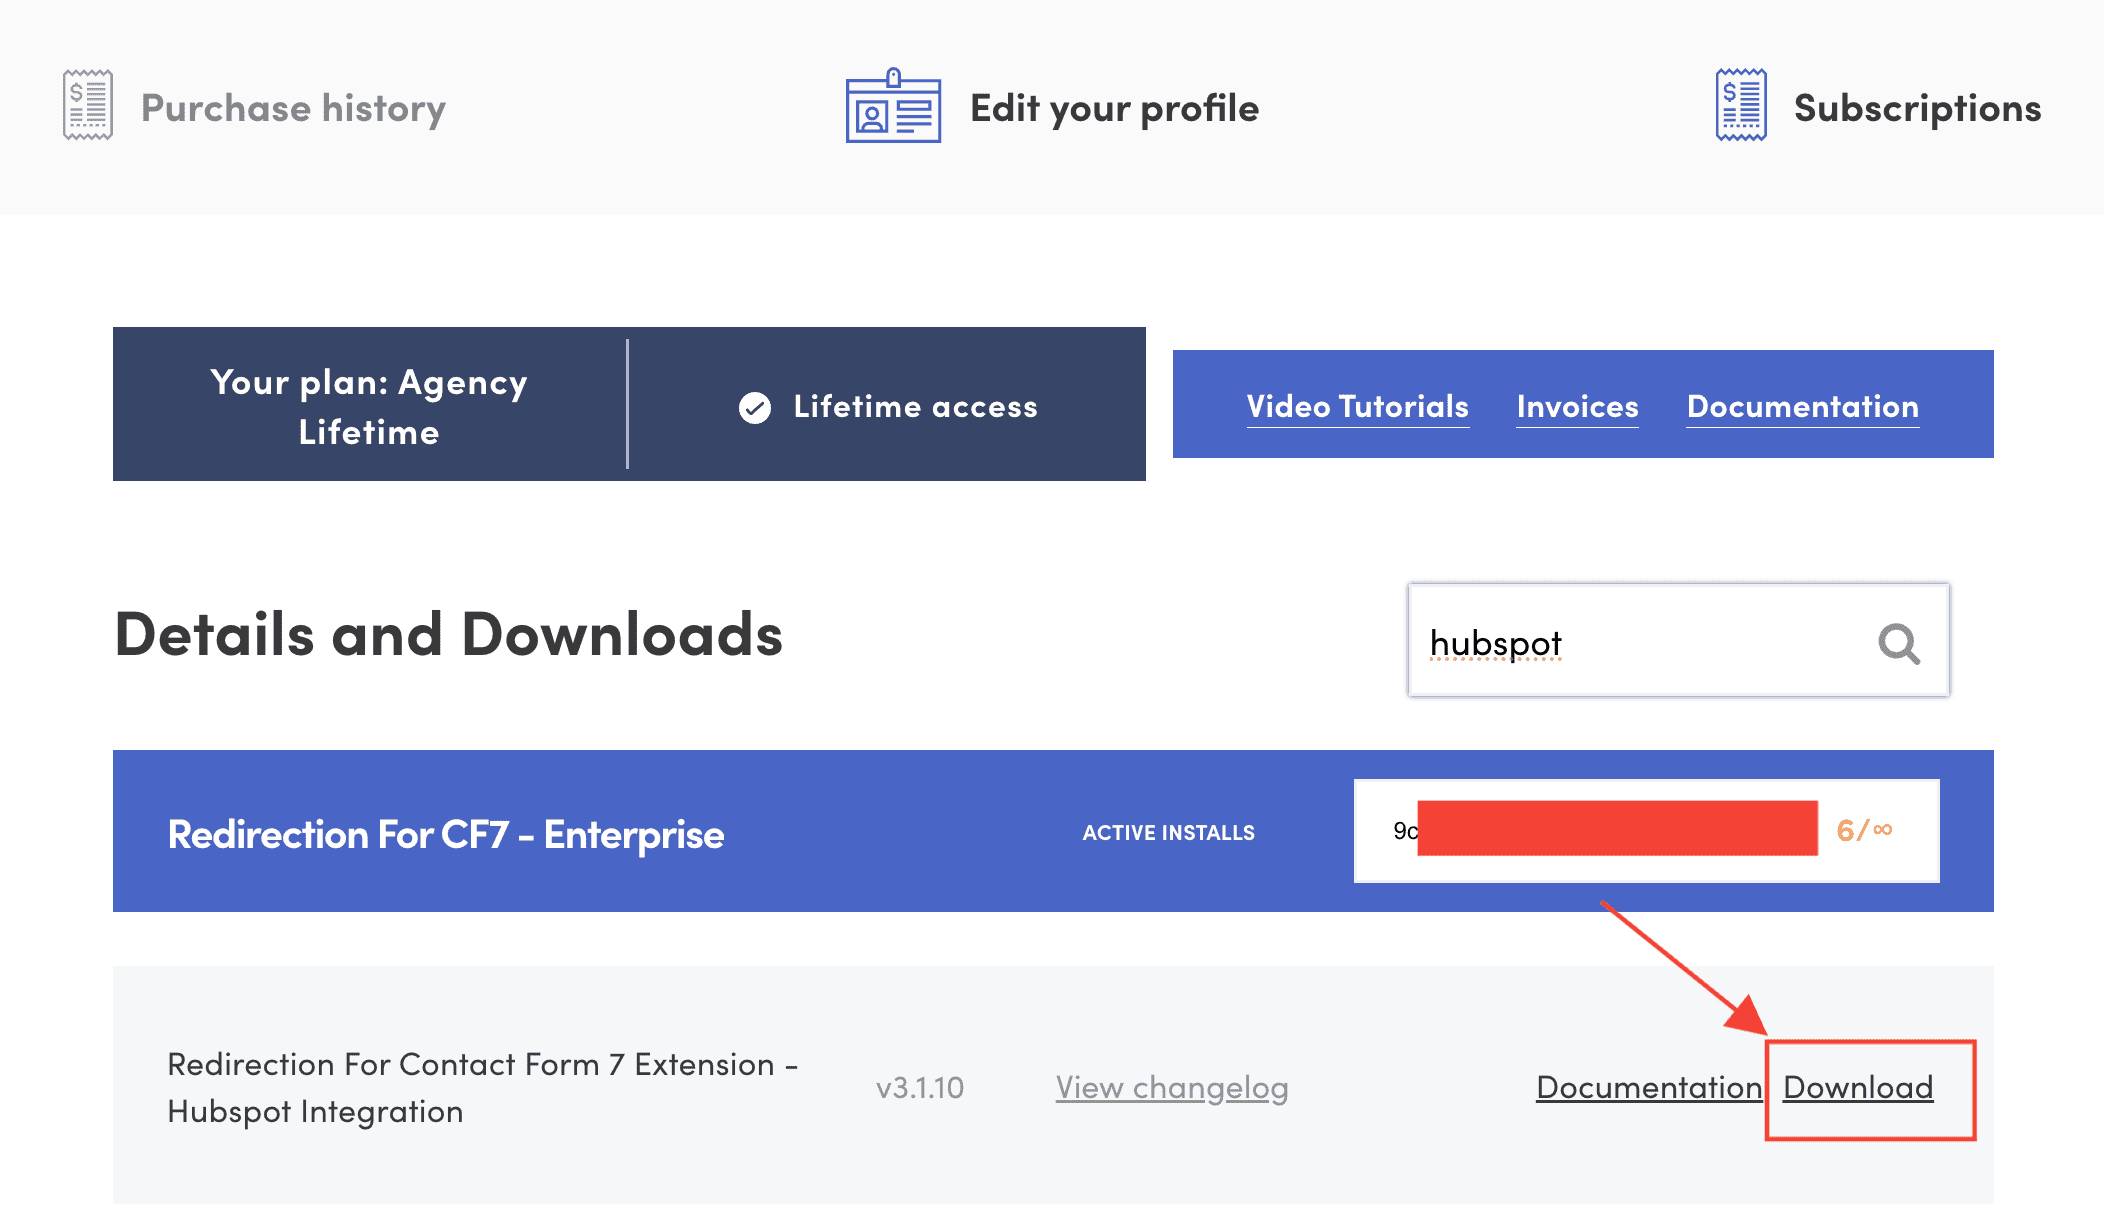The height and width of the screenshot is (1232, 2104).
Task: Open Documentation link in the blue bar
Action: click(x=1802, y=406)
